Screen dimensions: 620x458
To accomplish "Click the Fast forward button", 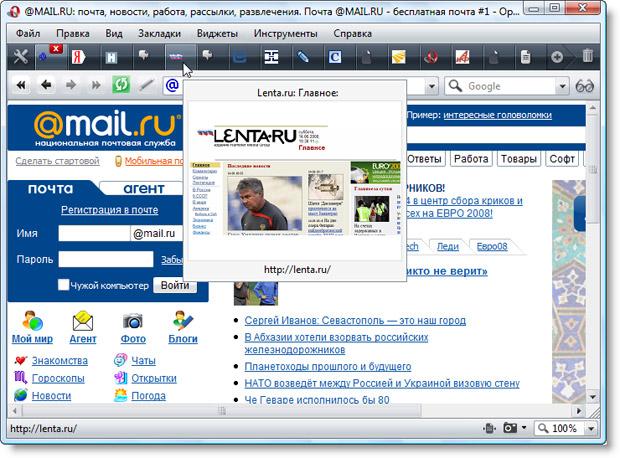I will pyautogui.click(x=96, y=85).
